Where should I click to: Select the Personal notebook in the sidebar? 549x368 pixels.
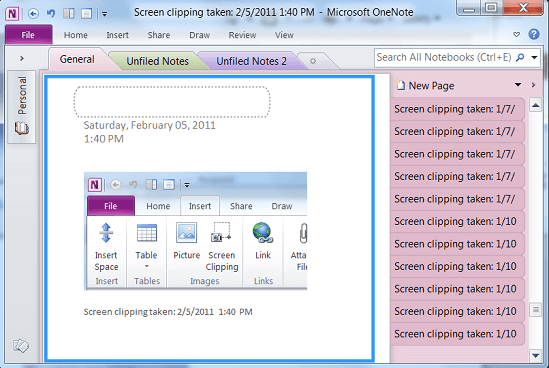tap(22, 106)
